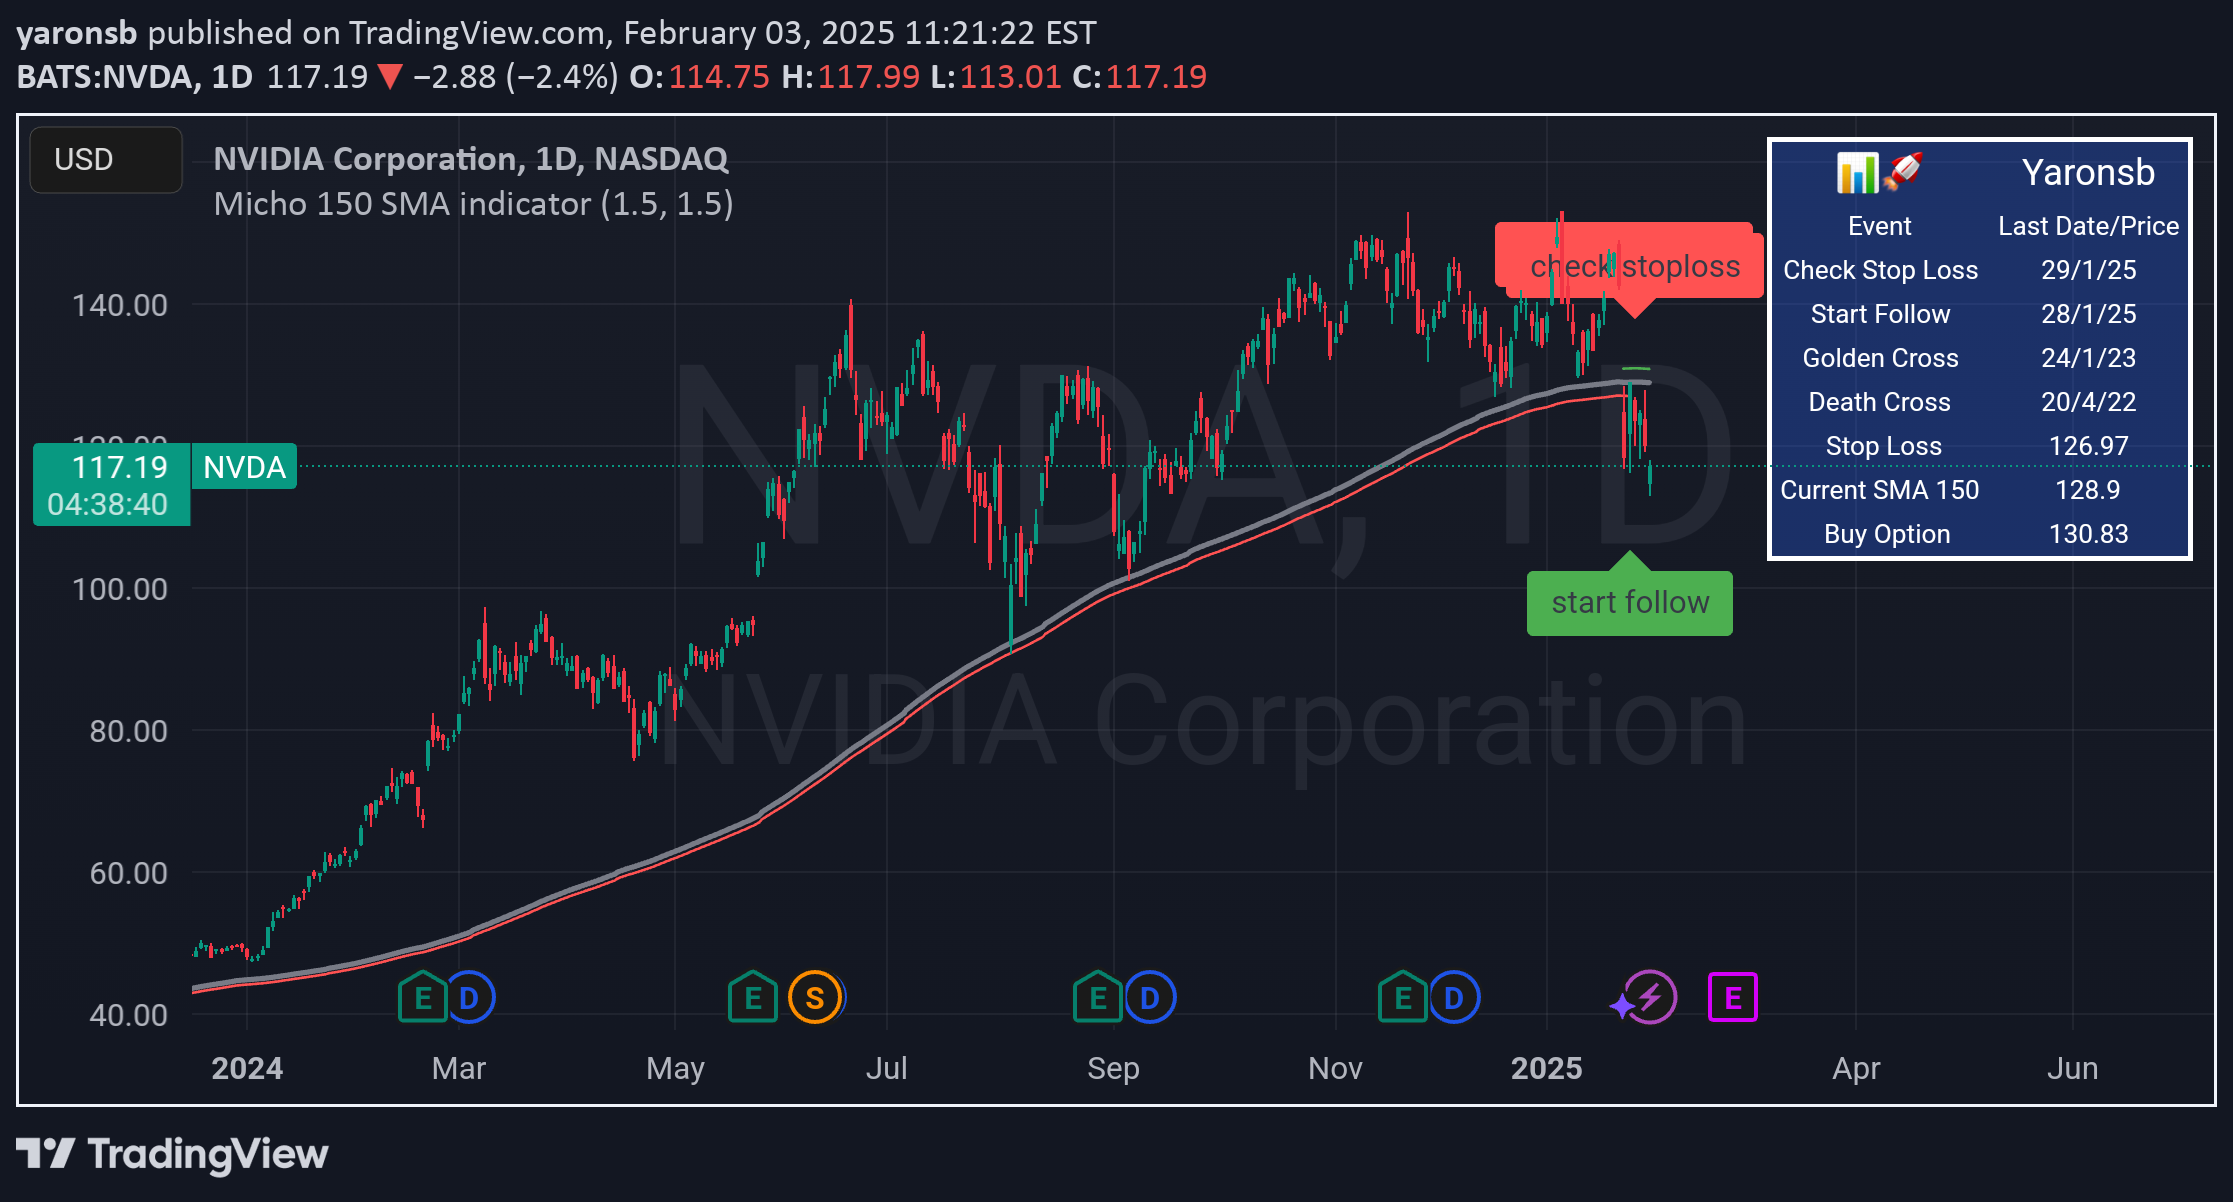The image size is (2233, 1202).
Task: Click the purple lightning bolt event icon
Action: [1649, 998]
